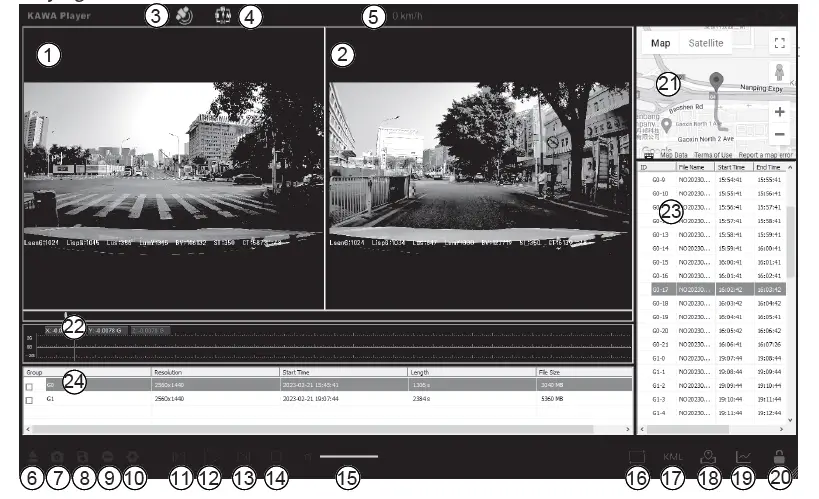Click the save disk icon

(x=83, y=457)
